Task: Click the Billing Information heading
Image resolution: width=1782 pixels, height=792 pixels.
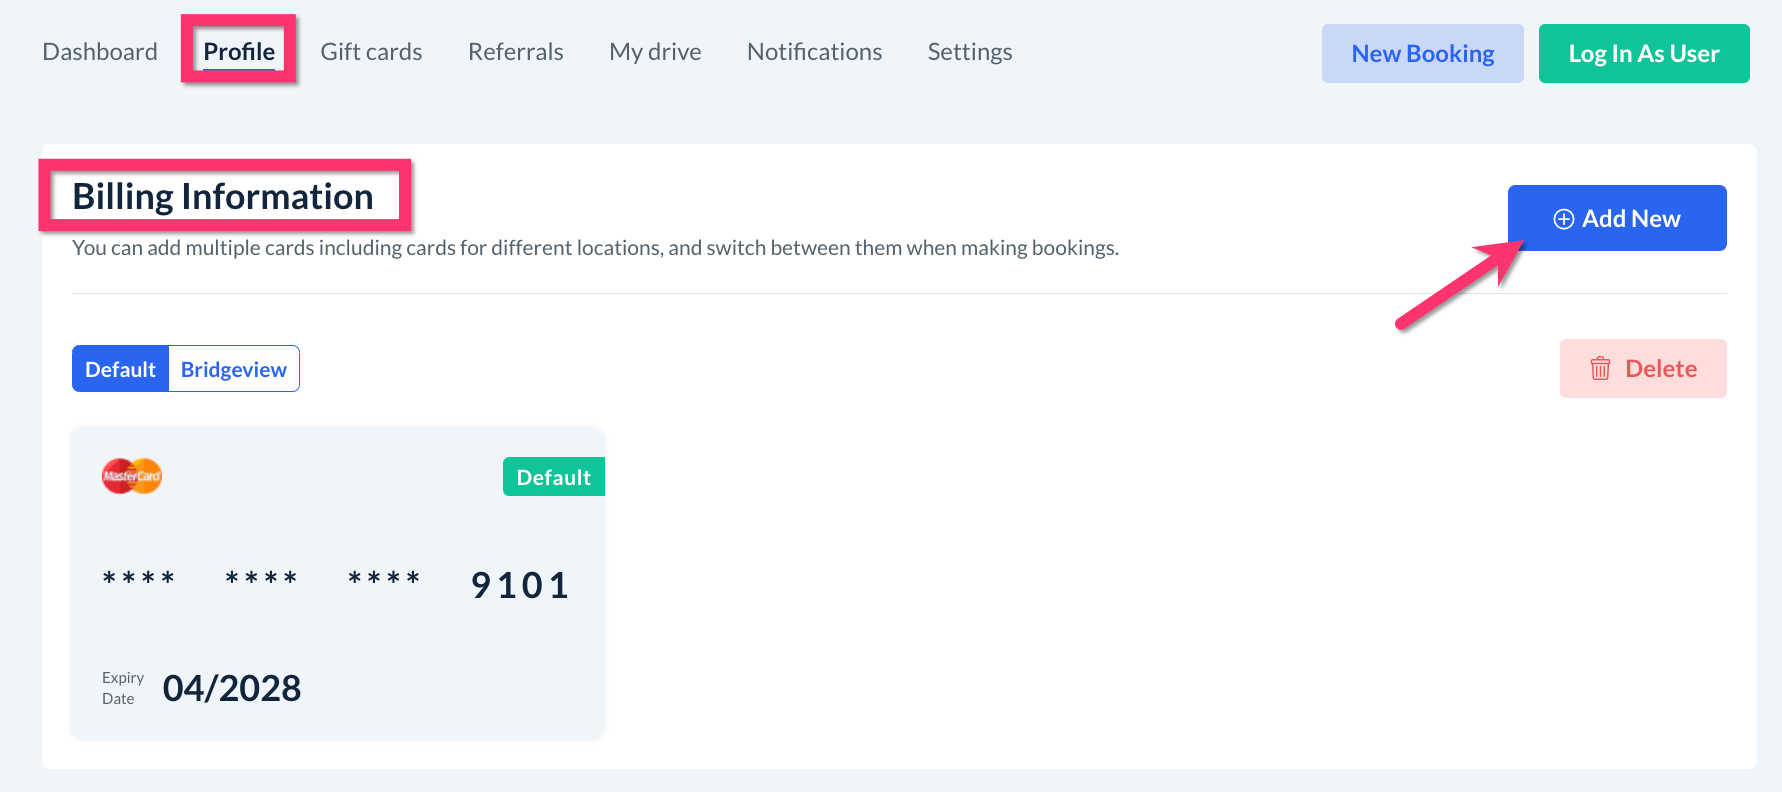Action: (223, 196)
